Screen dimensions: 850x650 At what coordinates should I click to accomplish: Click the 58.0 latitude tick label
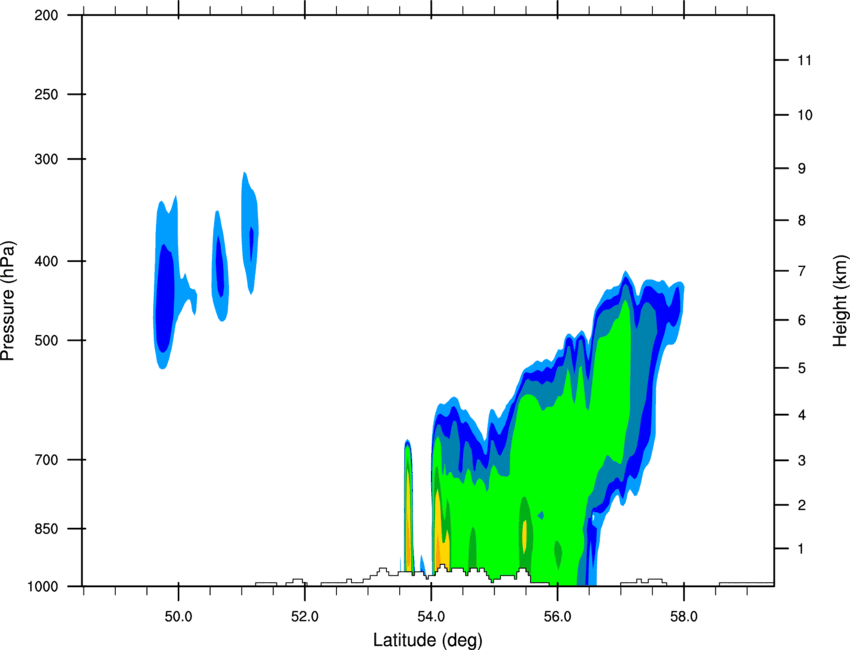(684, 617)
